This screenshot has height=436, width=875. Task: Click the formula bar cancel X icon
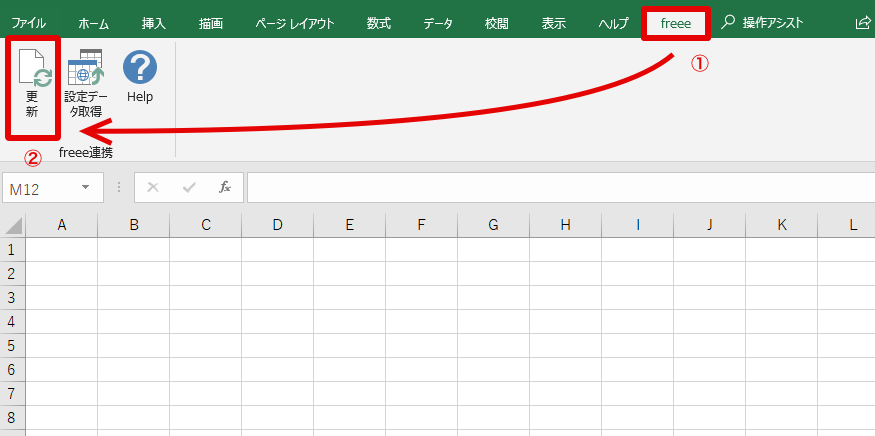(152, 188)
